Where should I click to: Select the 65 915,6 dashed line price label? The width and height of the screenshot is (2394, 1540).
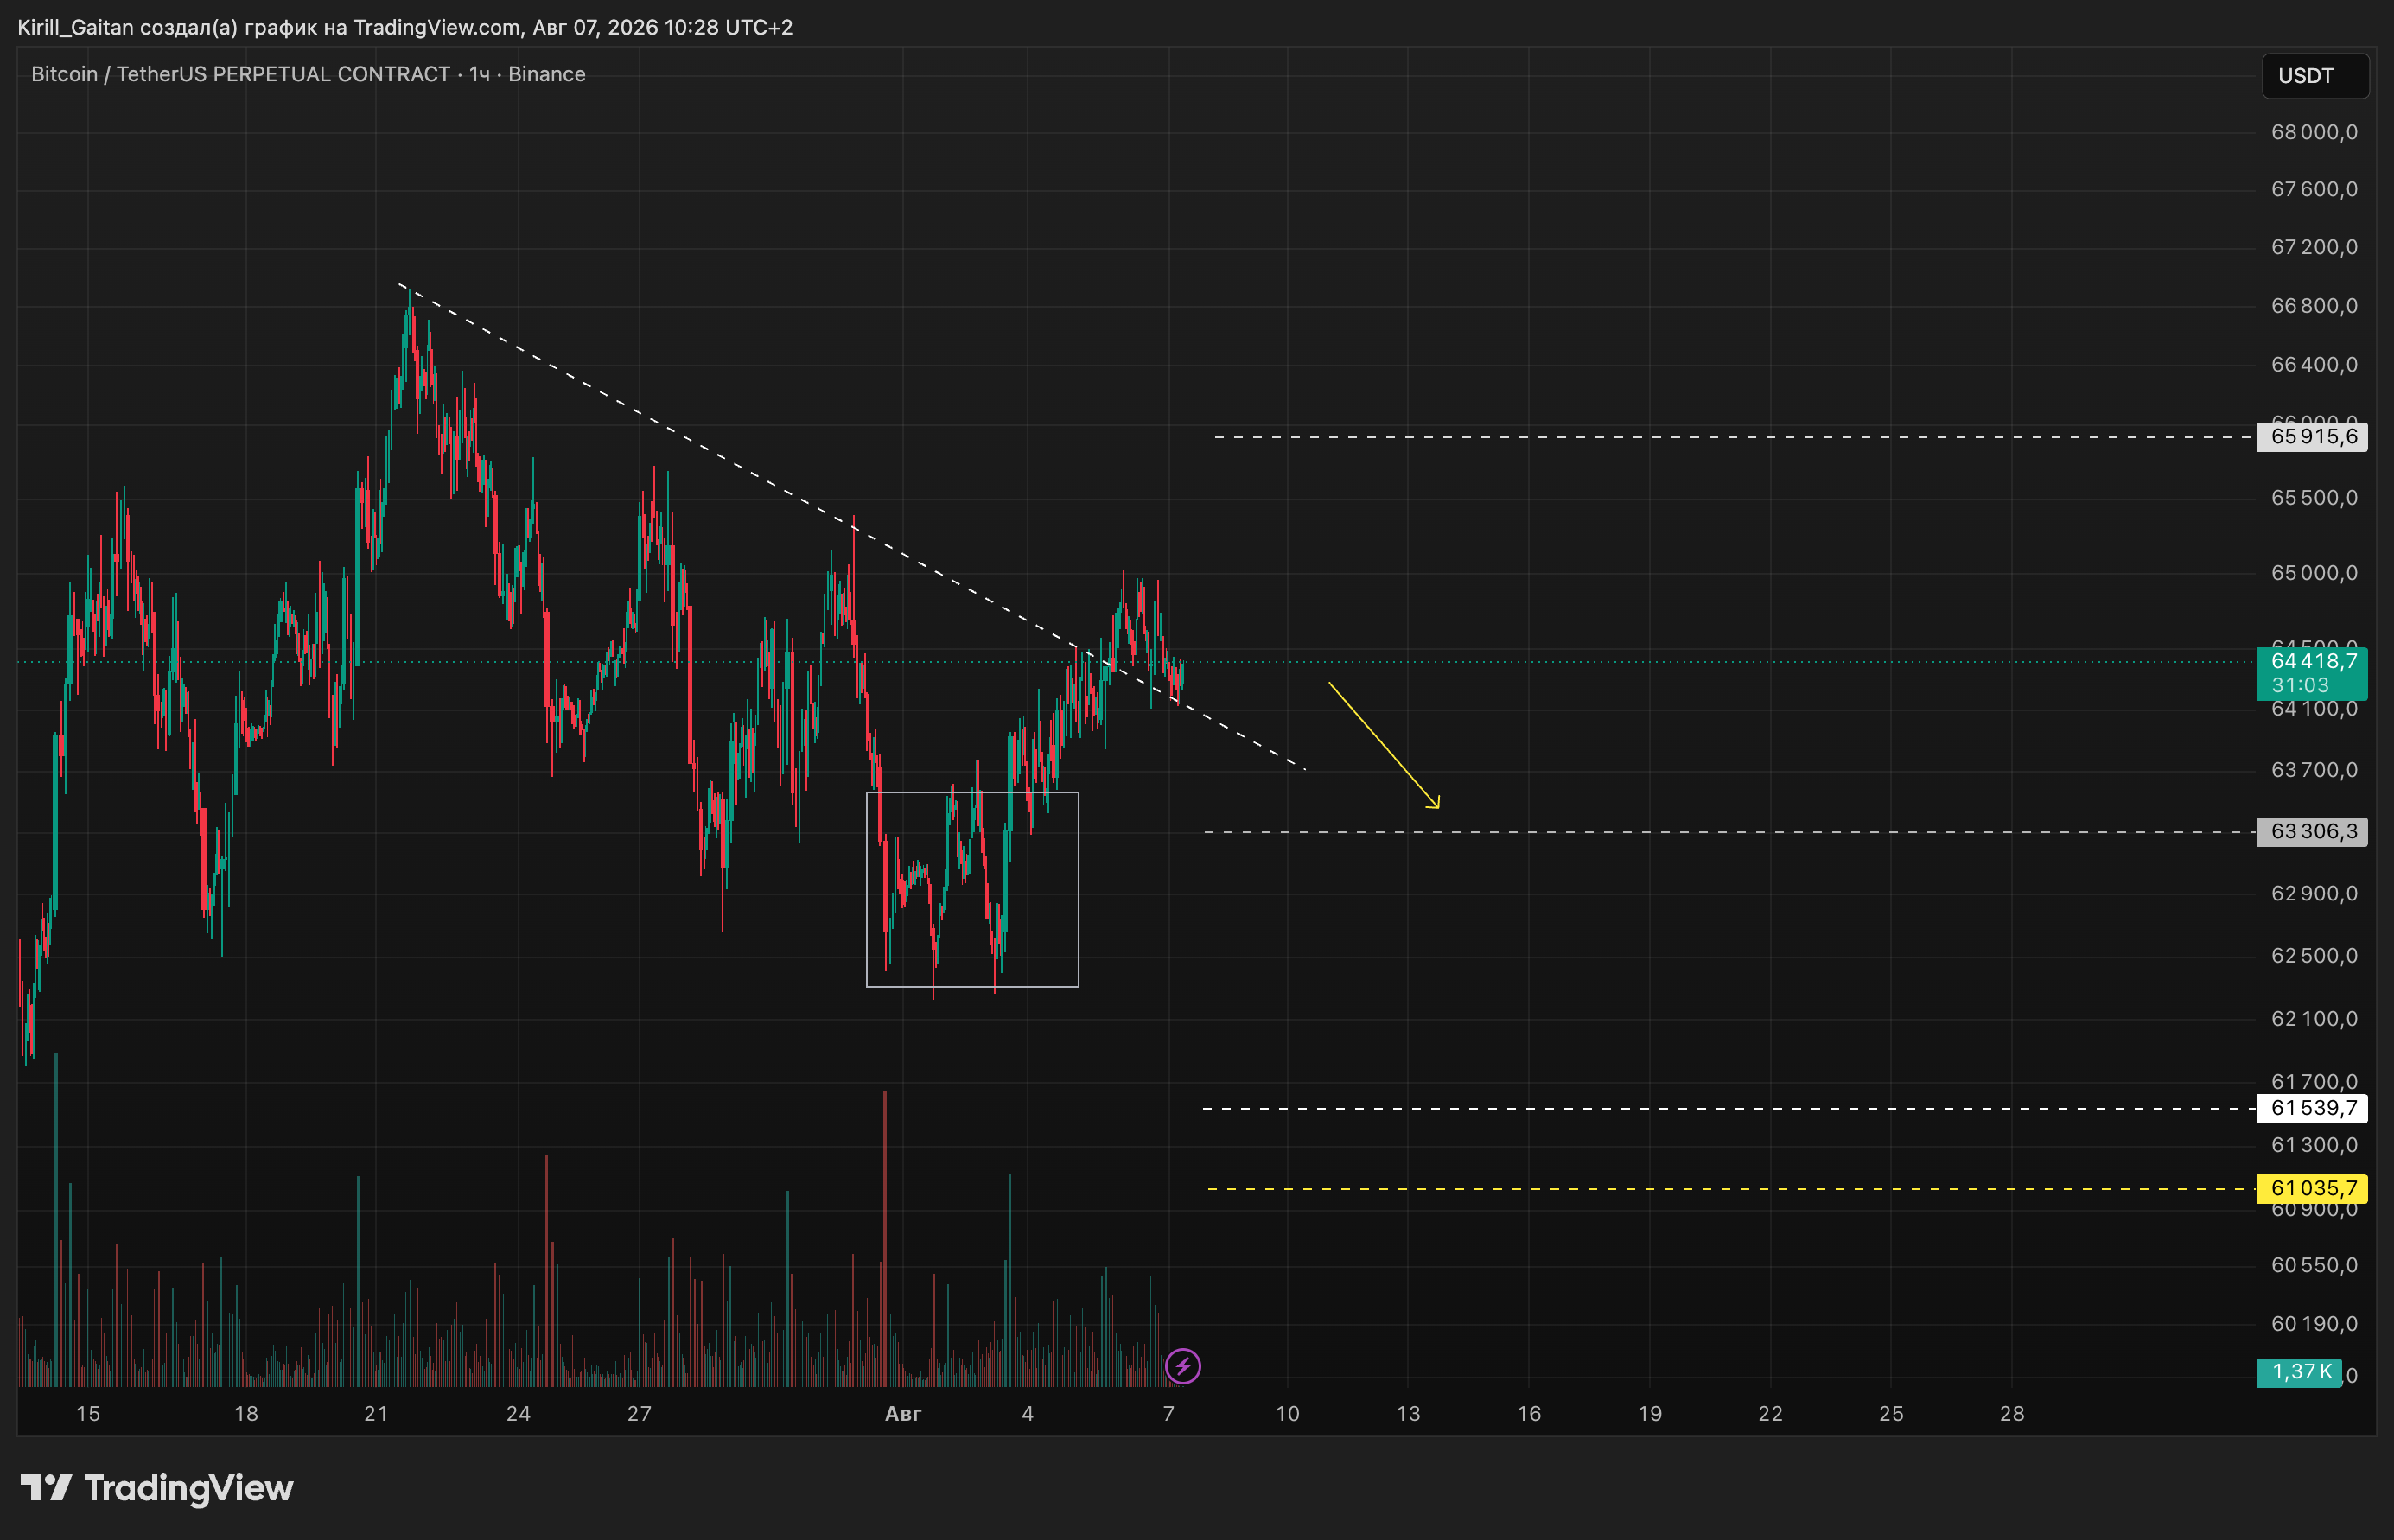point(2313,437)
